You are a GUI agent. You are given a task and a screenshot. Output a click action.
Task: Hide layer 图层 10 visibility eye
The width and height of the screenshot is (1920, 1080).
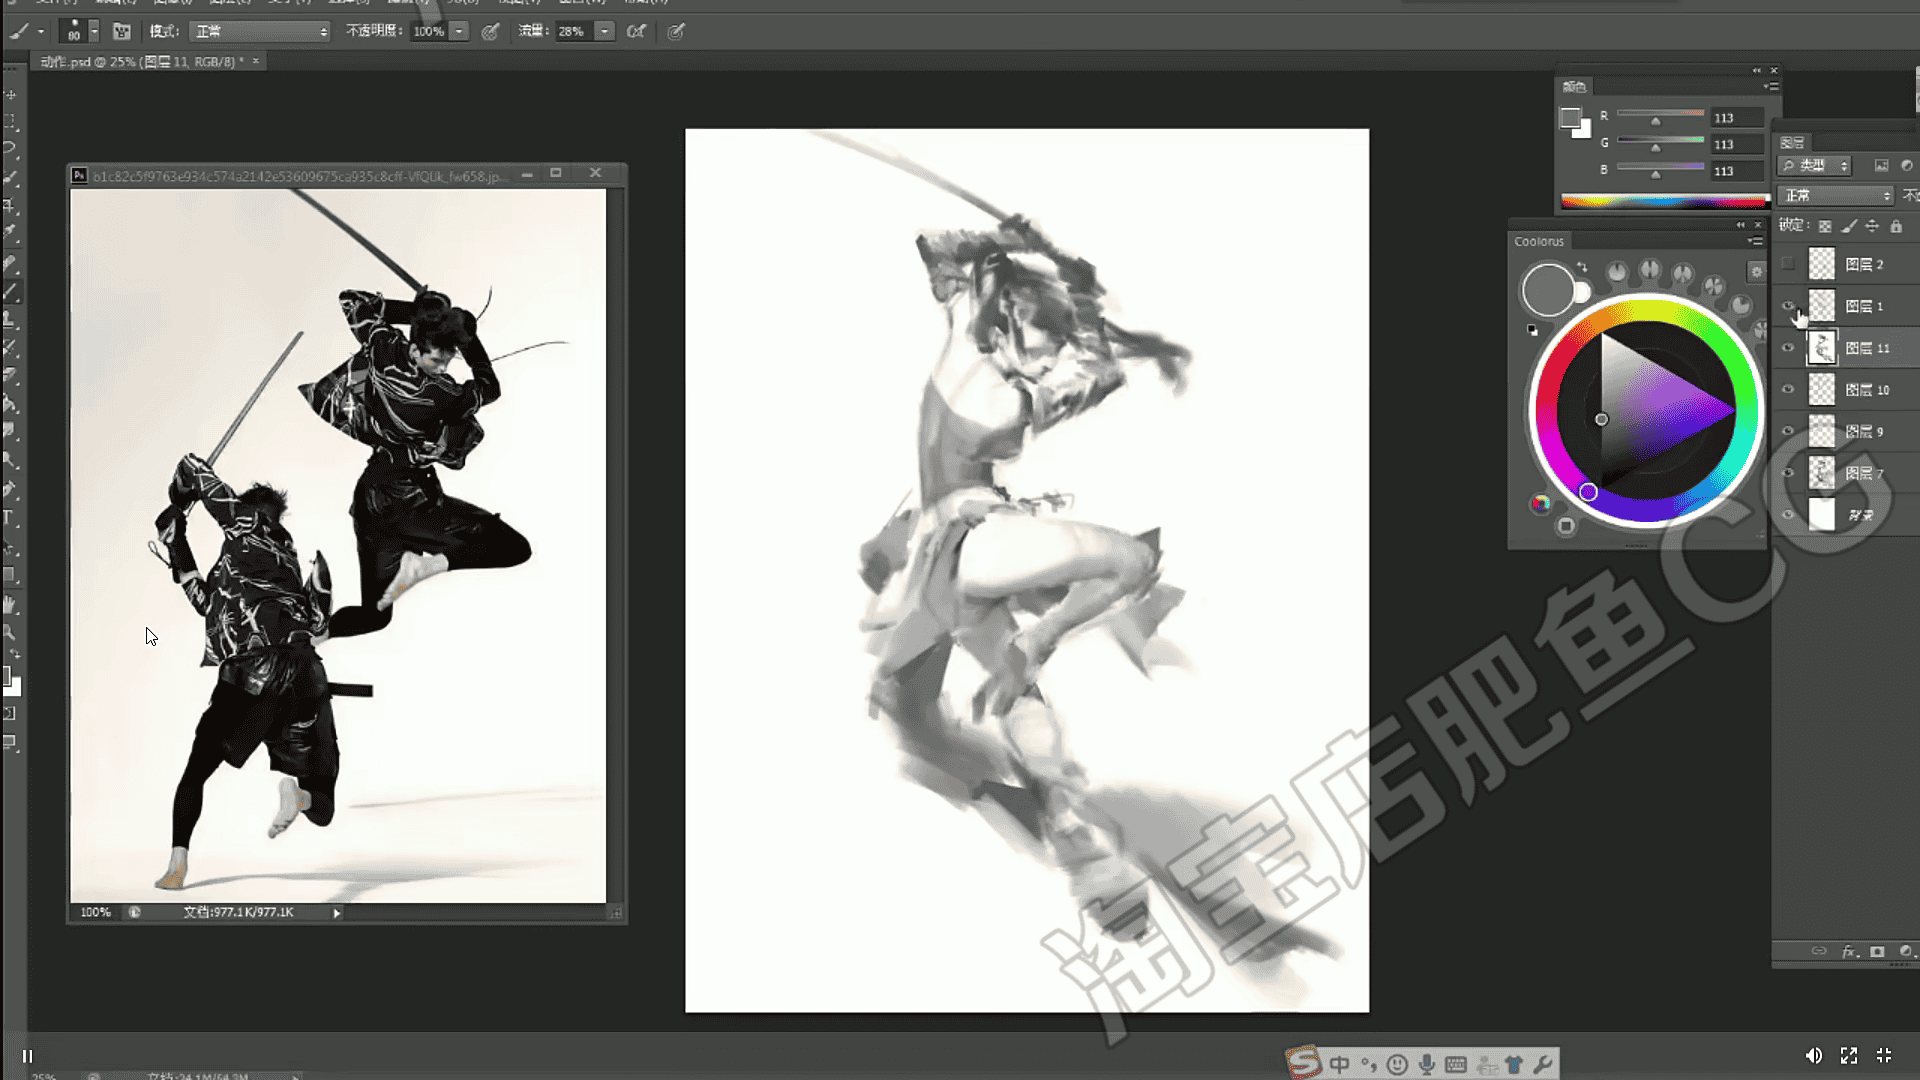pyautogui.click(x=1788, y=390)
